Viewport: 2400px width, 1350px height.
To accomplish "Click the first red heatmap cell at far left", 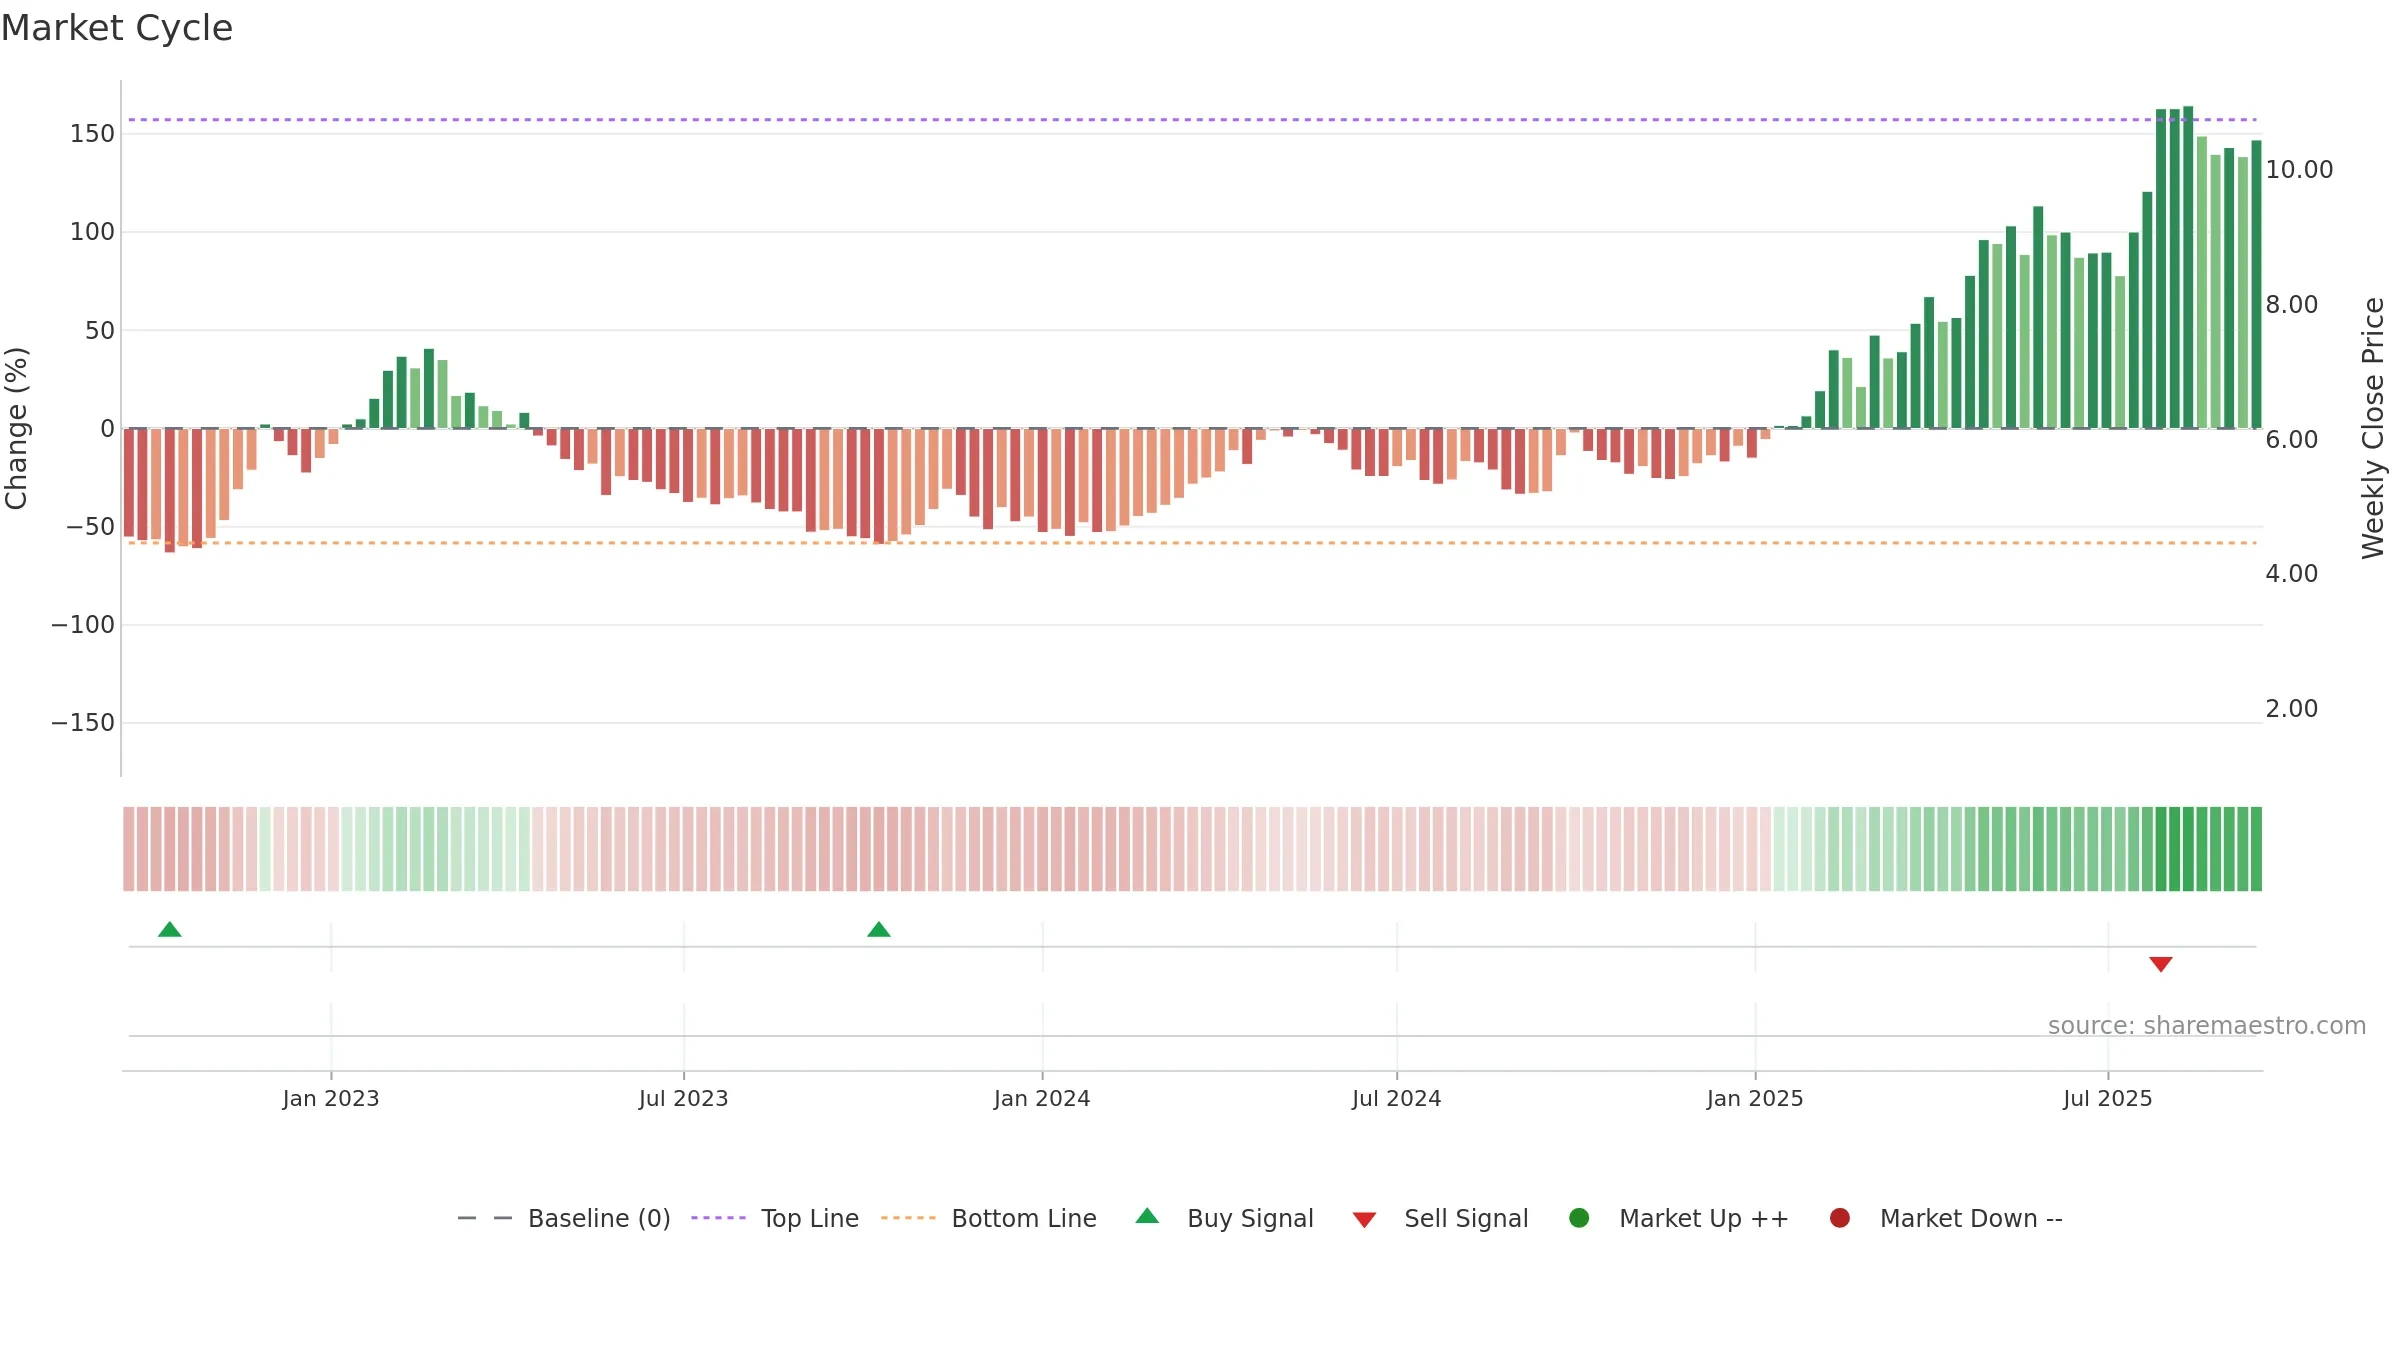I will [x=129, y=849].
